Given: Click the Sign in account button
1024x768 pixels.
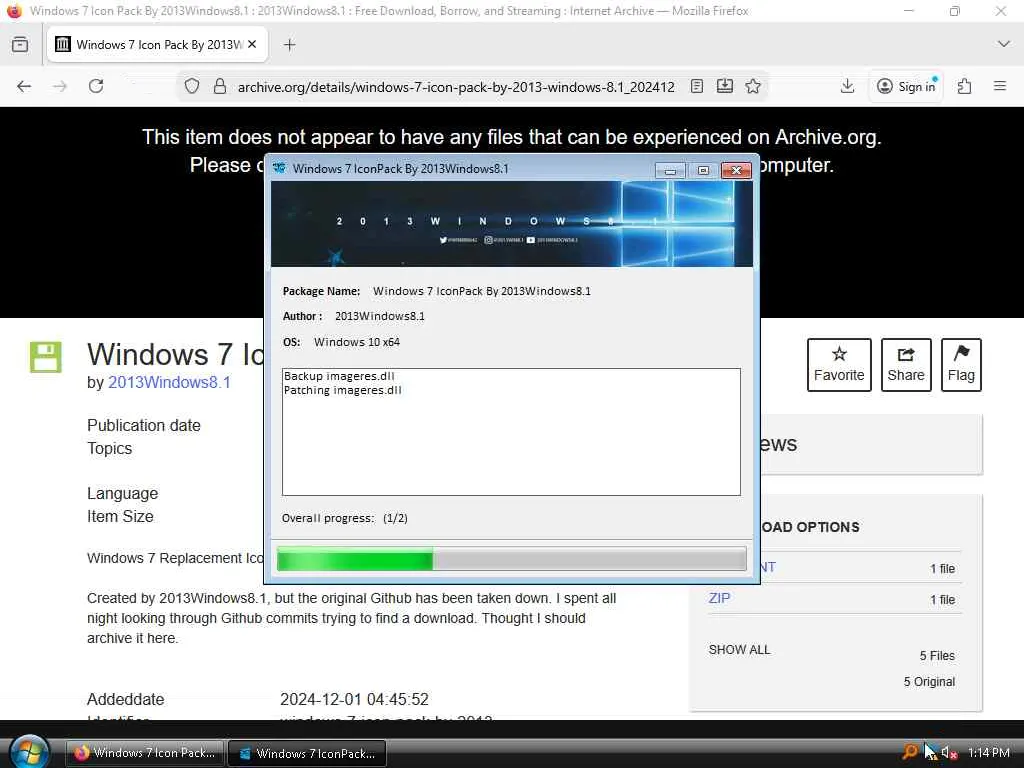Looking at the screenshot, I should coord(906,86).
